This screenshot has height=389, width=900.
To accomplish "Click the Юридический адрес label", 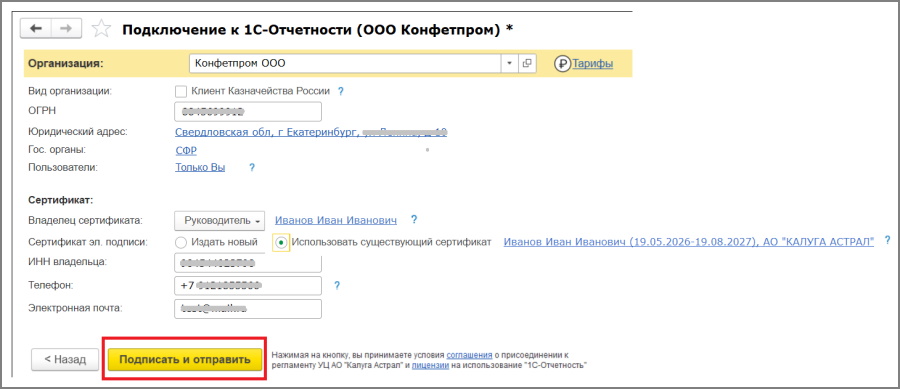I will click(77, 132).
